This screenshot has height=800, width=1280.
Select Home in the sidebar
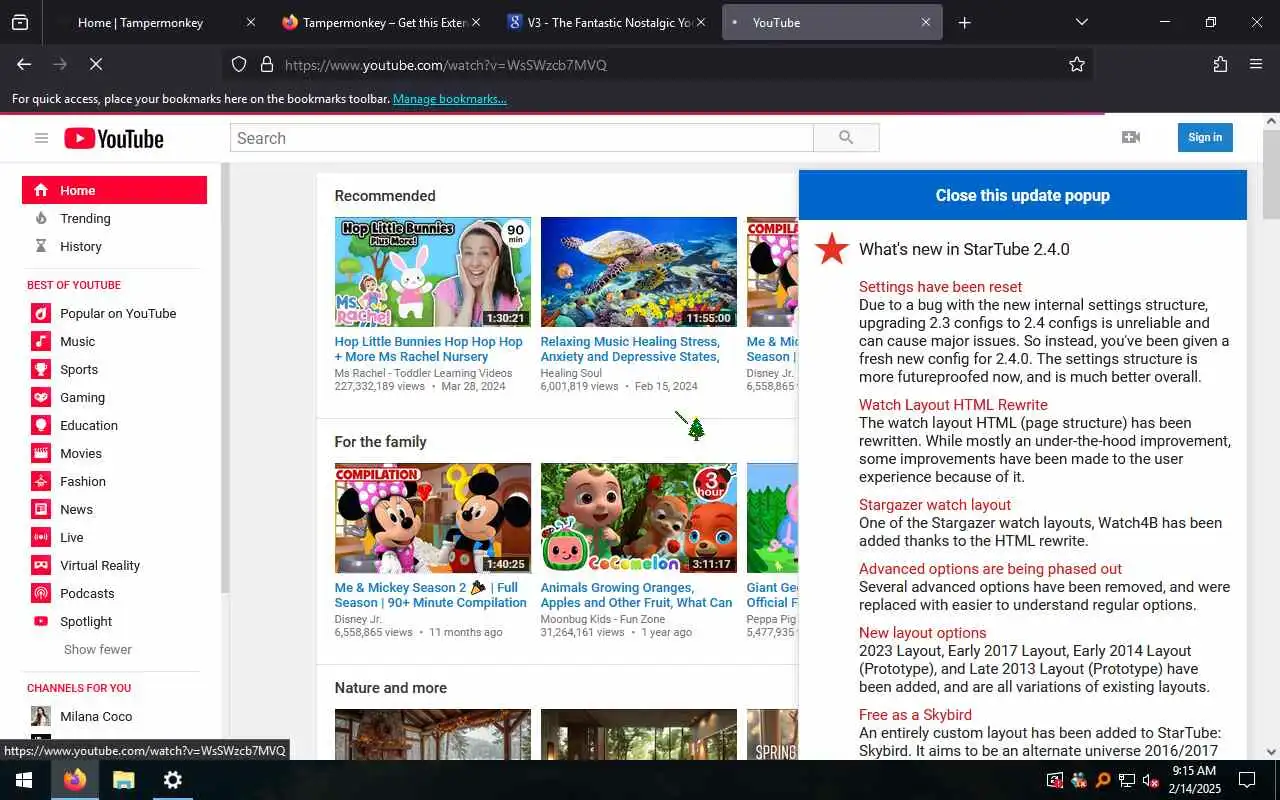(x=114, y=190)
